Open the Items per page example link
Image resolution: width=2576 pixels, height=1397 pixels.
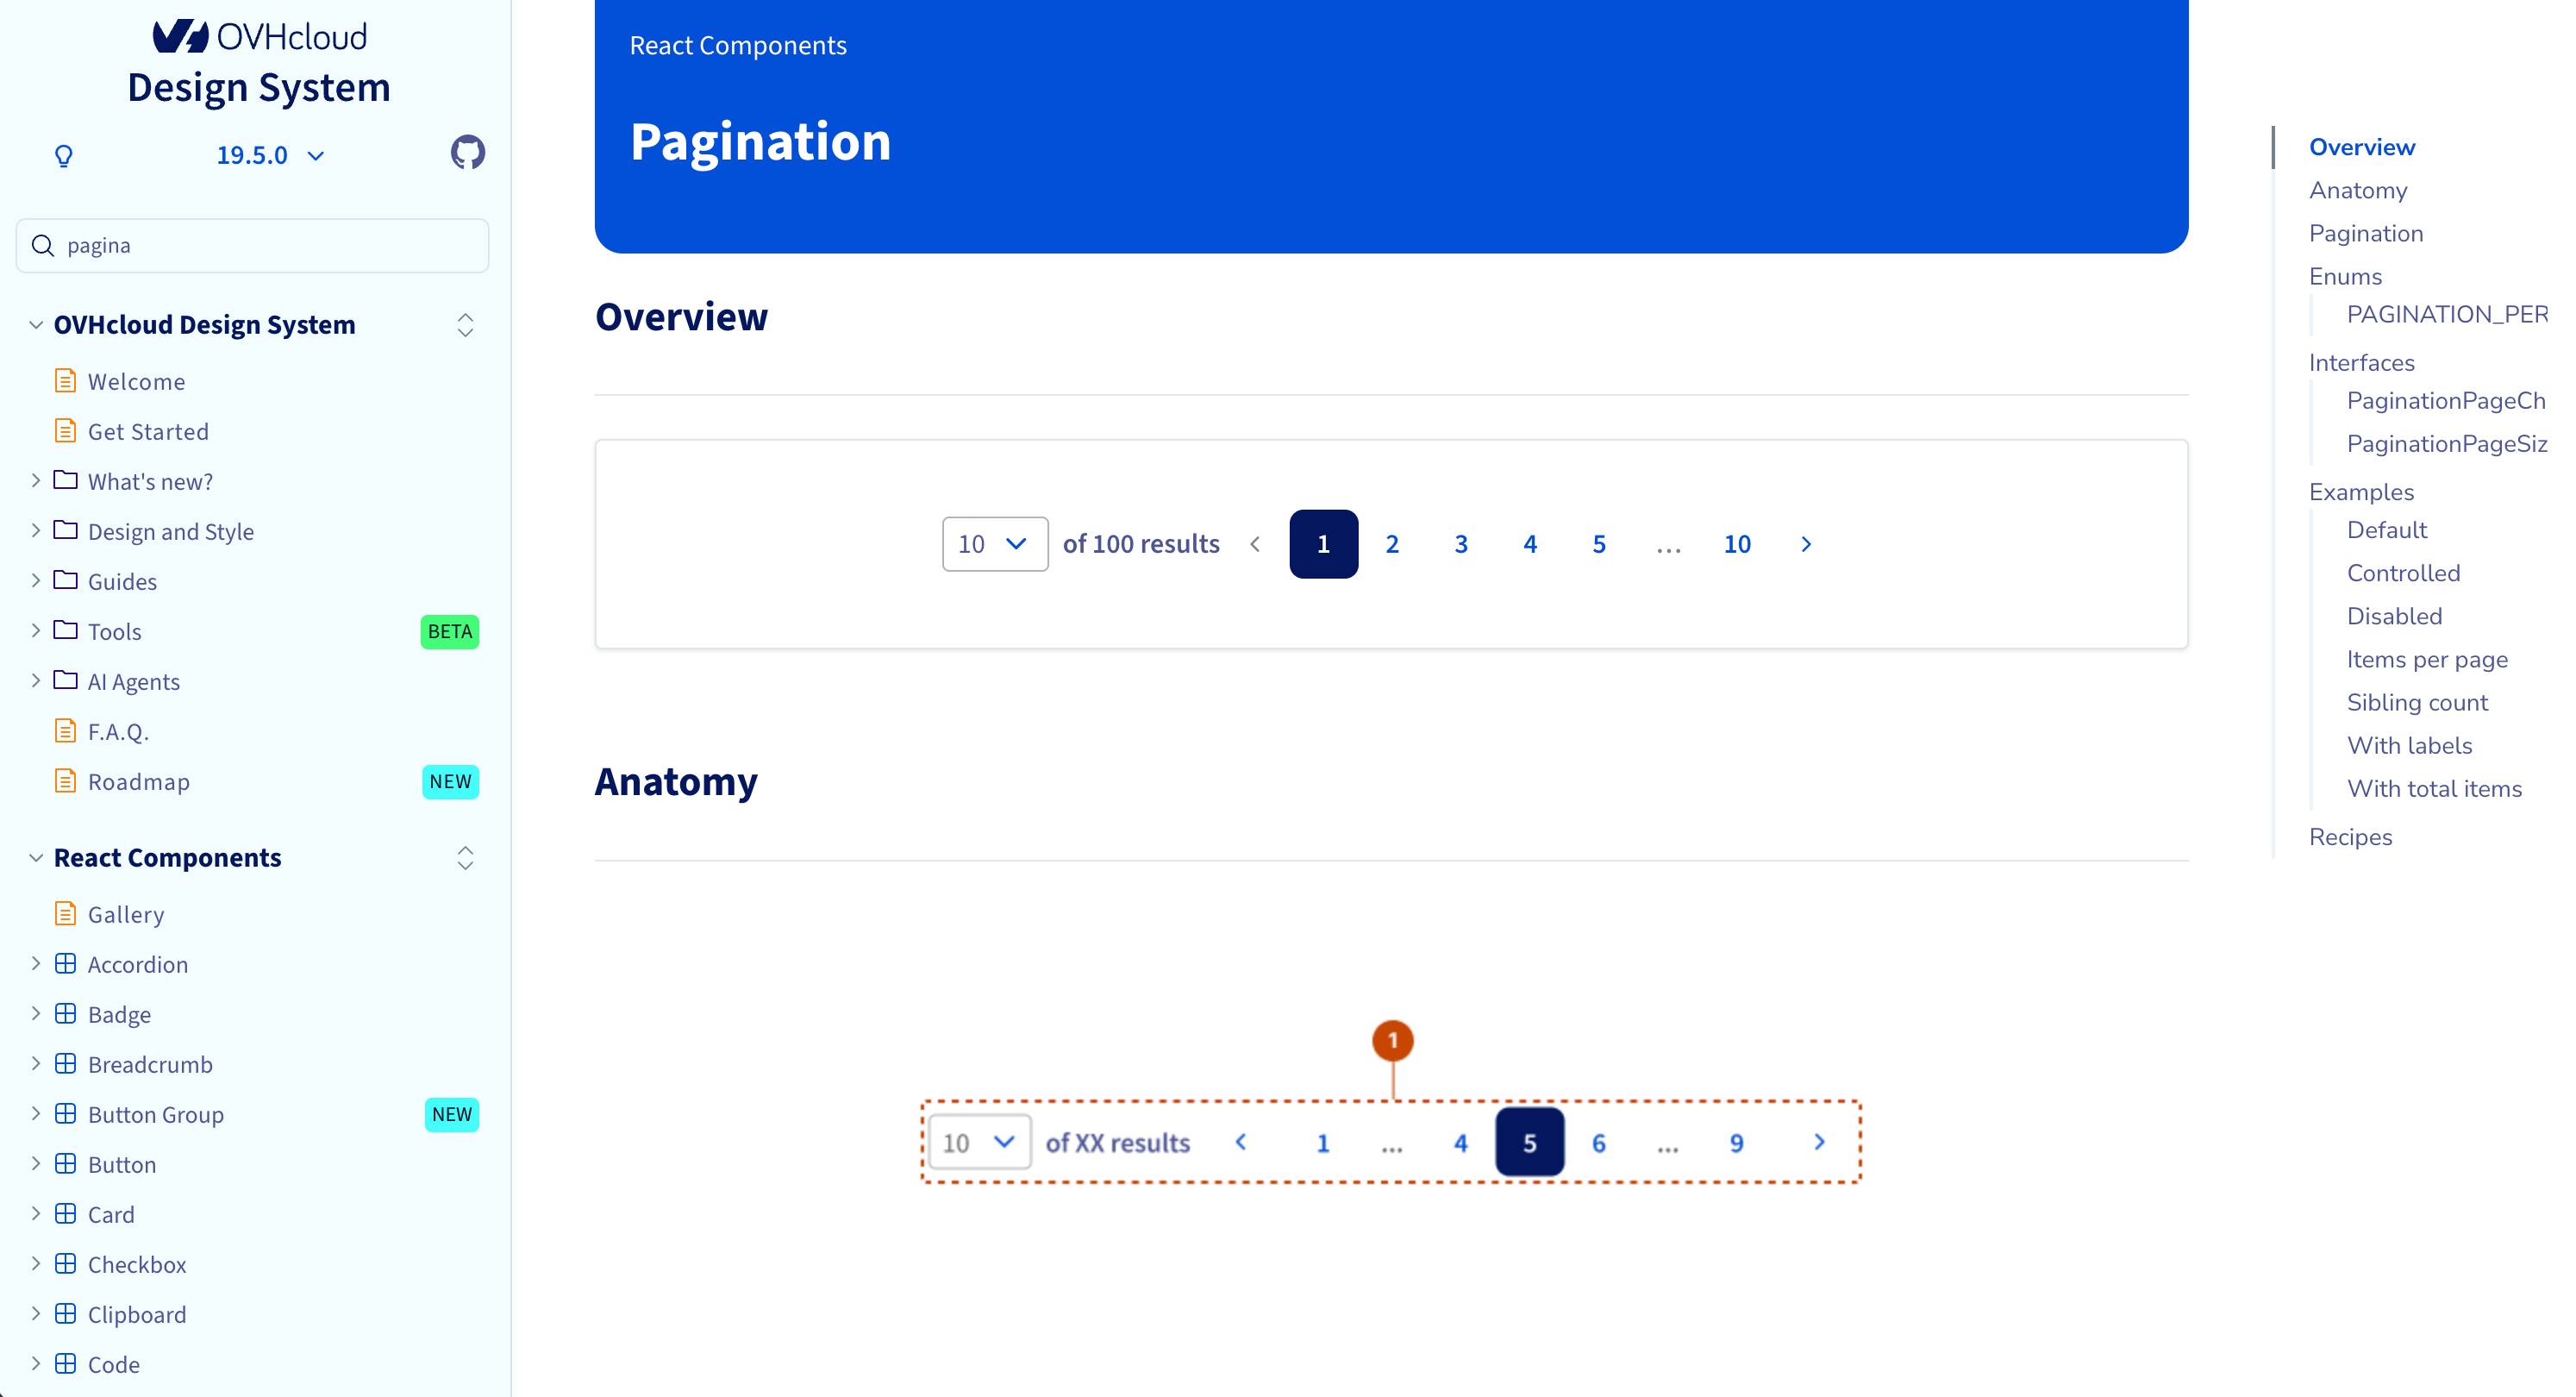pos(2427,659)
